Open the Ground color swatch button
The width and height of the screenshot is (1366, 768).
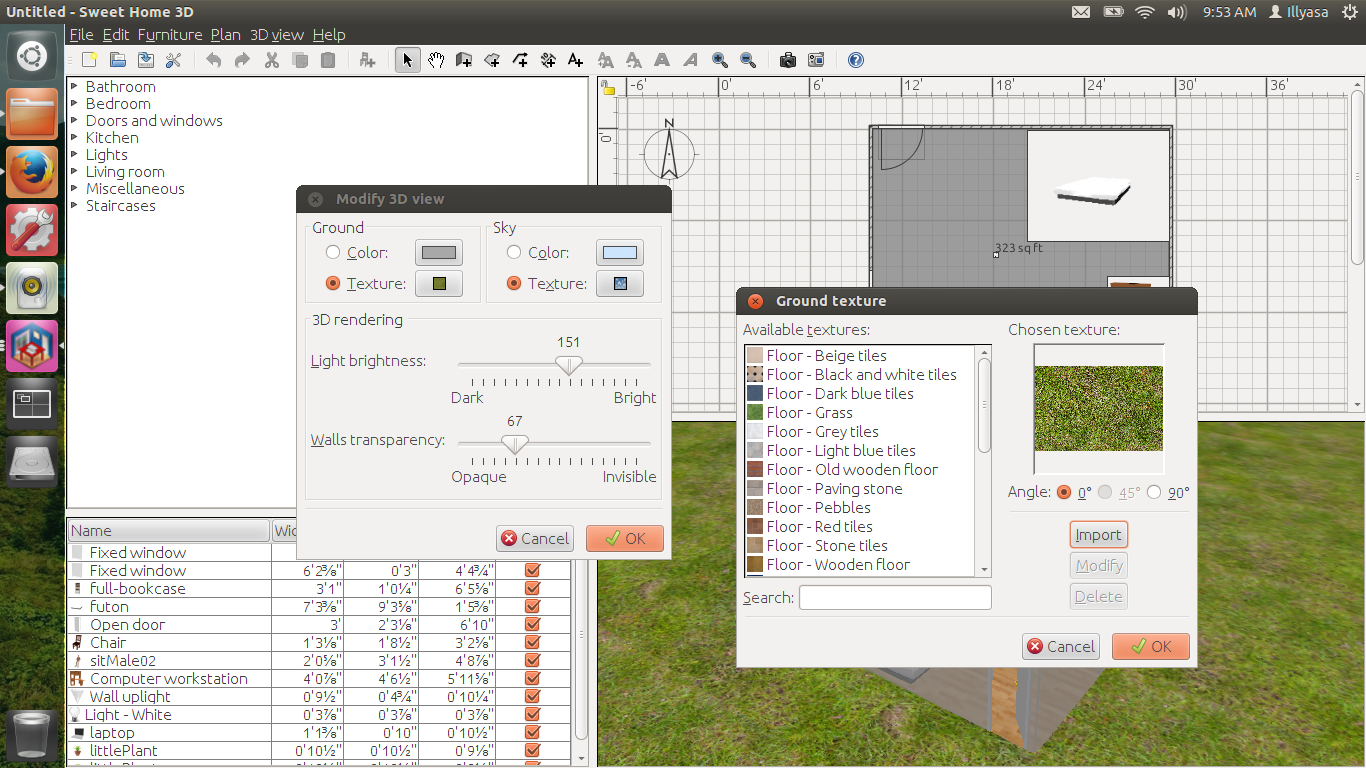tap(439, 253)
